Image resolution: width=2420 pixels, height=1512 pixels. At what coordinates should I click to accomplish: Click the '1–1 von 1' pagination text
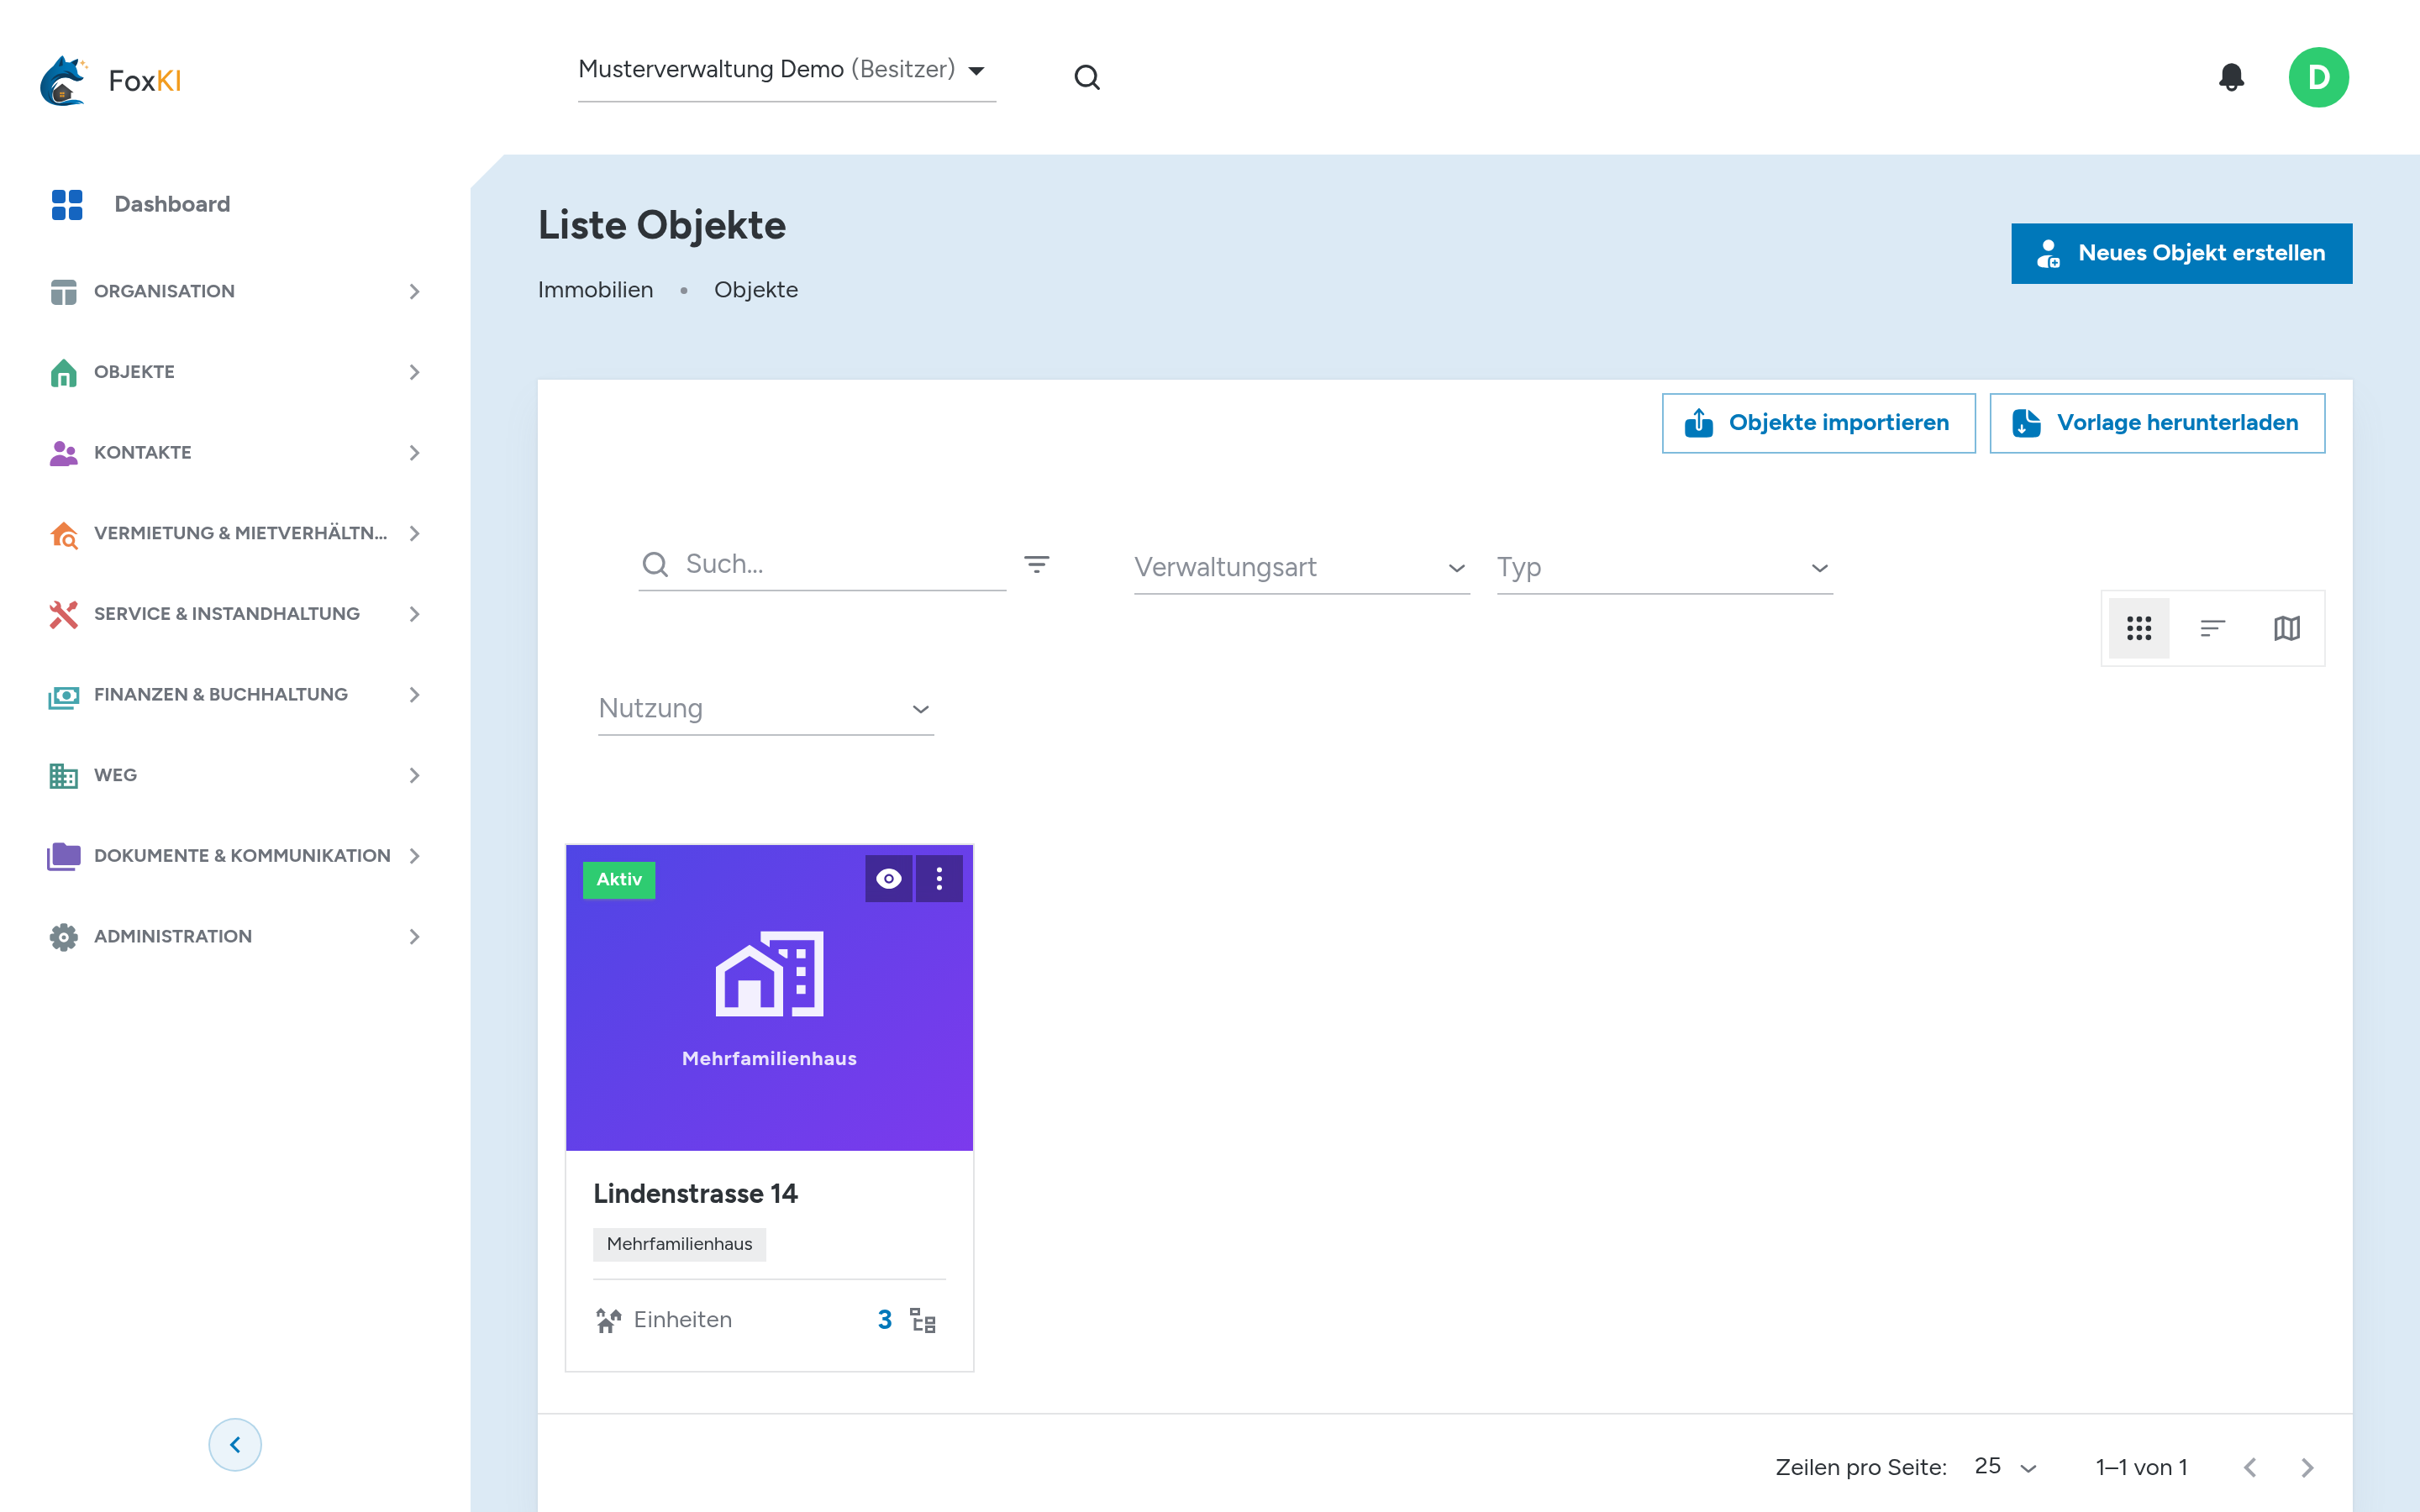tap(2141, 1468)
